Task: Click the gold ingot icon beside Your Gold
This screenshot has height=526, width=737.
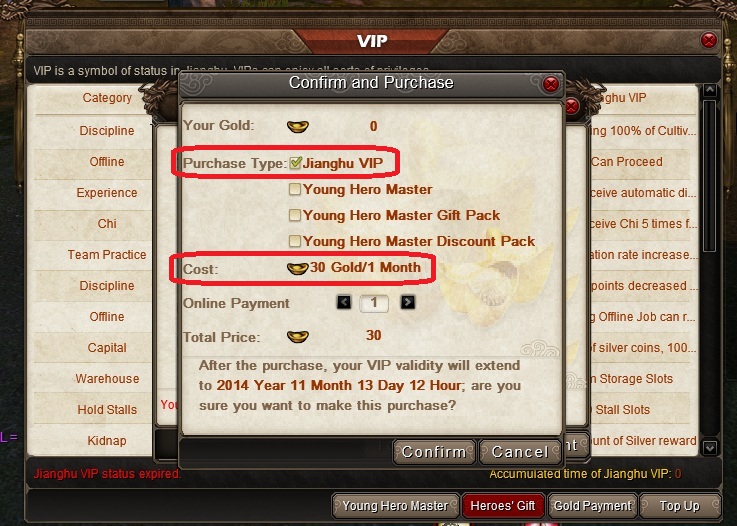Action: click(x=298, y=126)
